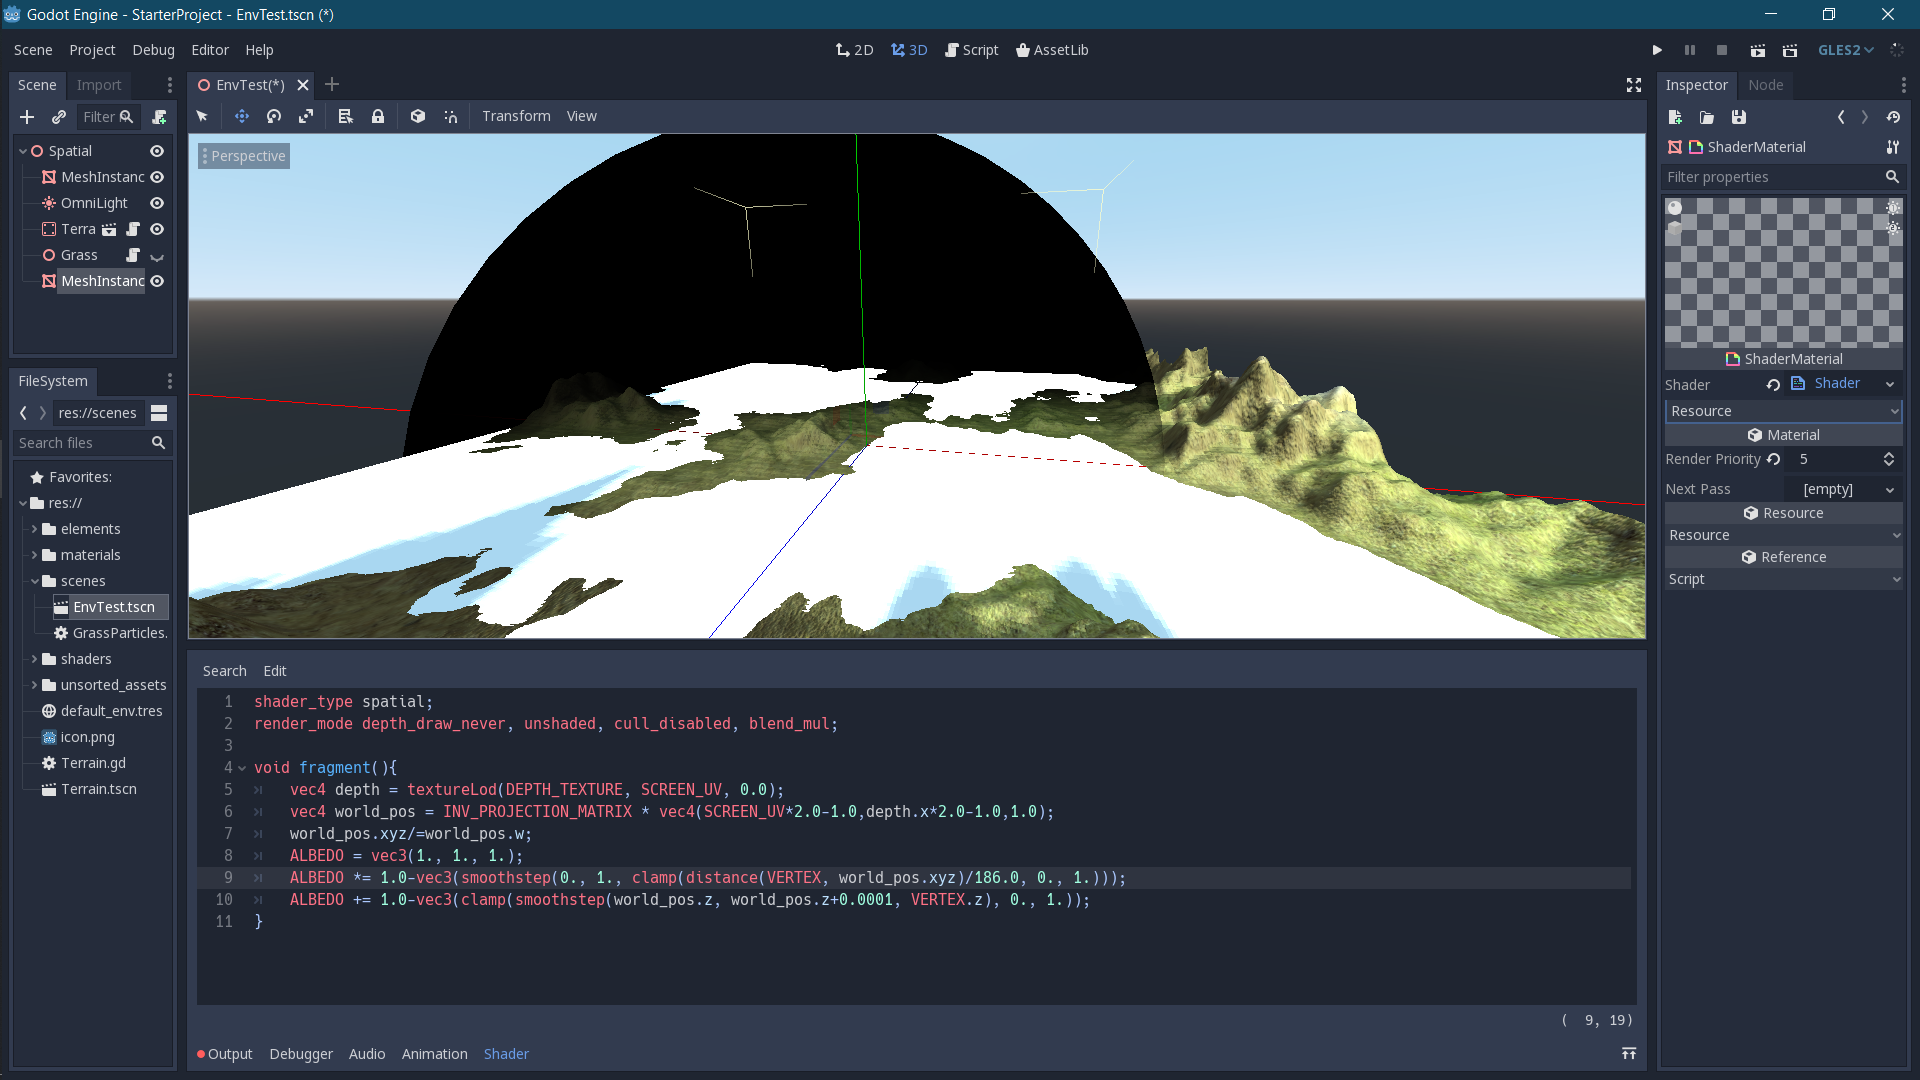This screenshot has height=1080, width=1920.
Task: Switch to the Node tab in Inspector
Action: click(1765, 85)
